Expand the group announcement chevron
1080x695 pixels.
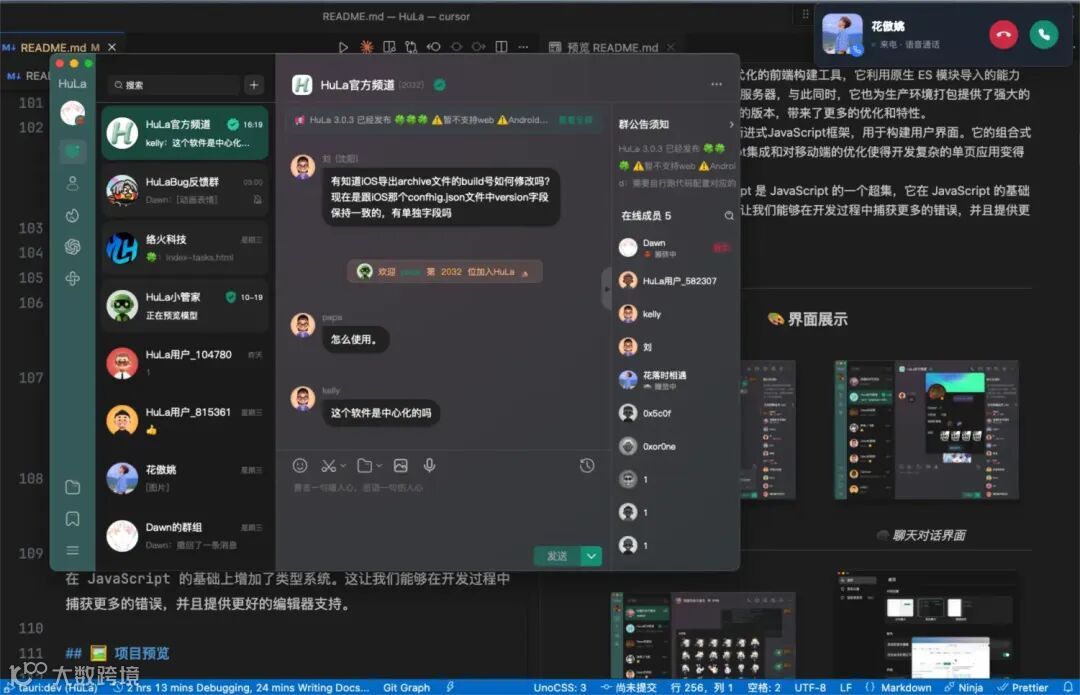(731, 125)
